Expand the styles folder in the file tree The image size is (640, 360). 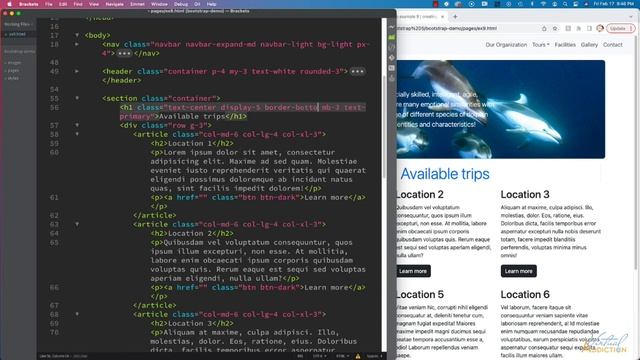coord(13,78)
